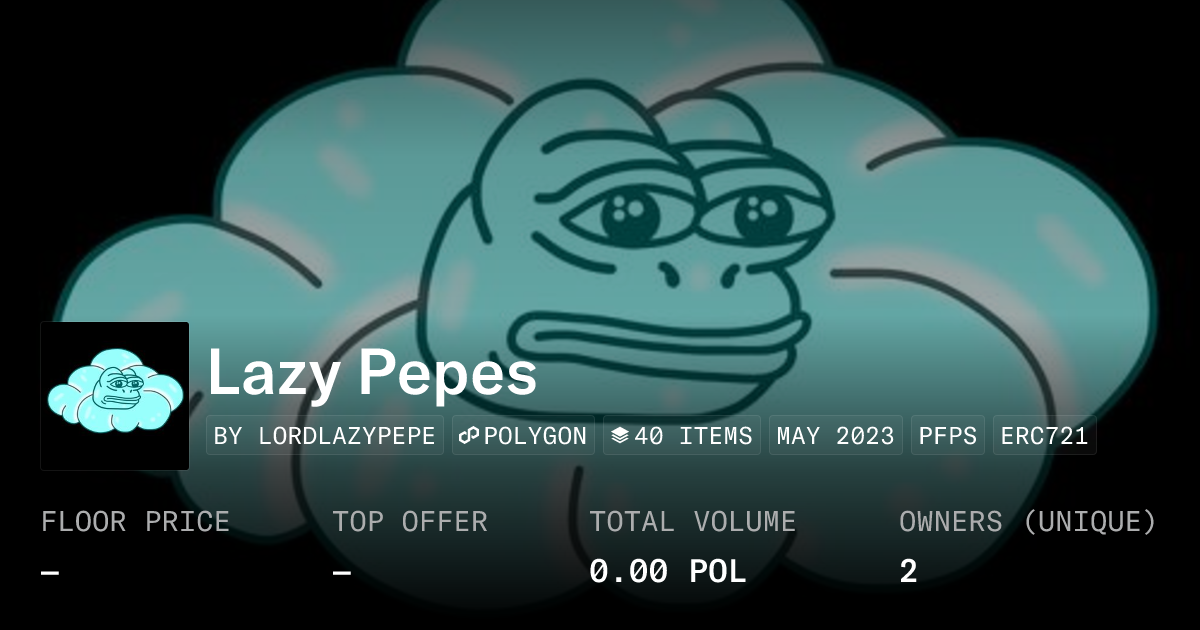Click the frog's left eye in banner
The height and width of the screenshot is (630, 1200).
pos(628,212)
